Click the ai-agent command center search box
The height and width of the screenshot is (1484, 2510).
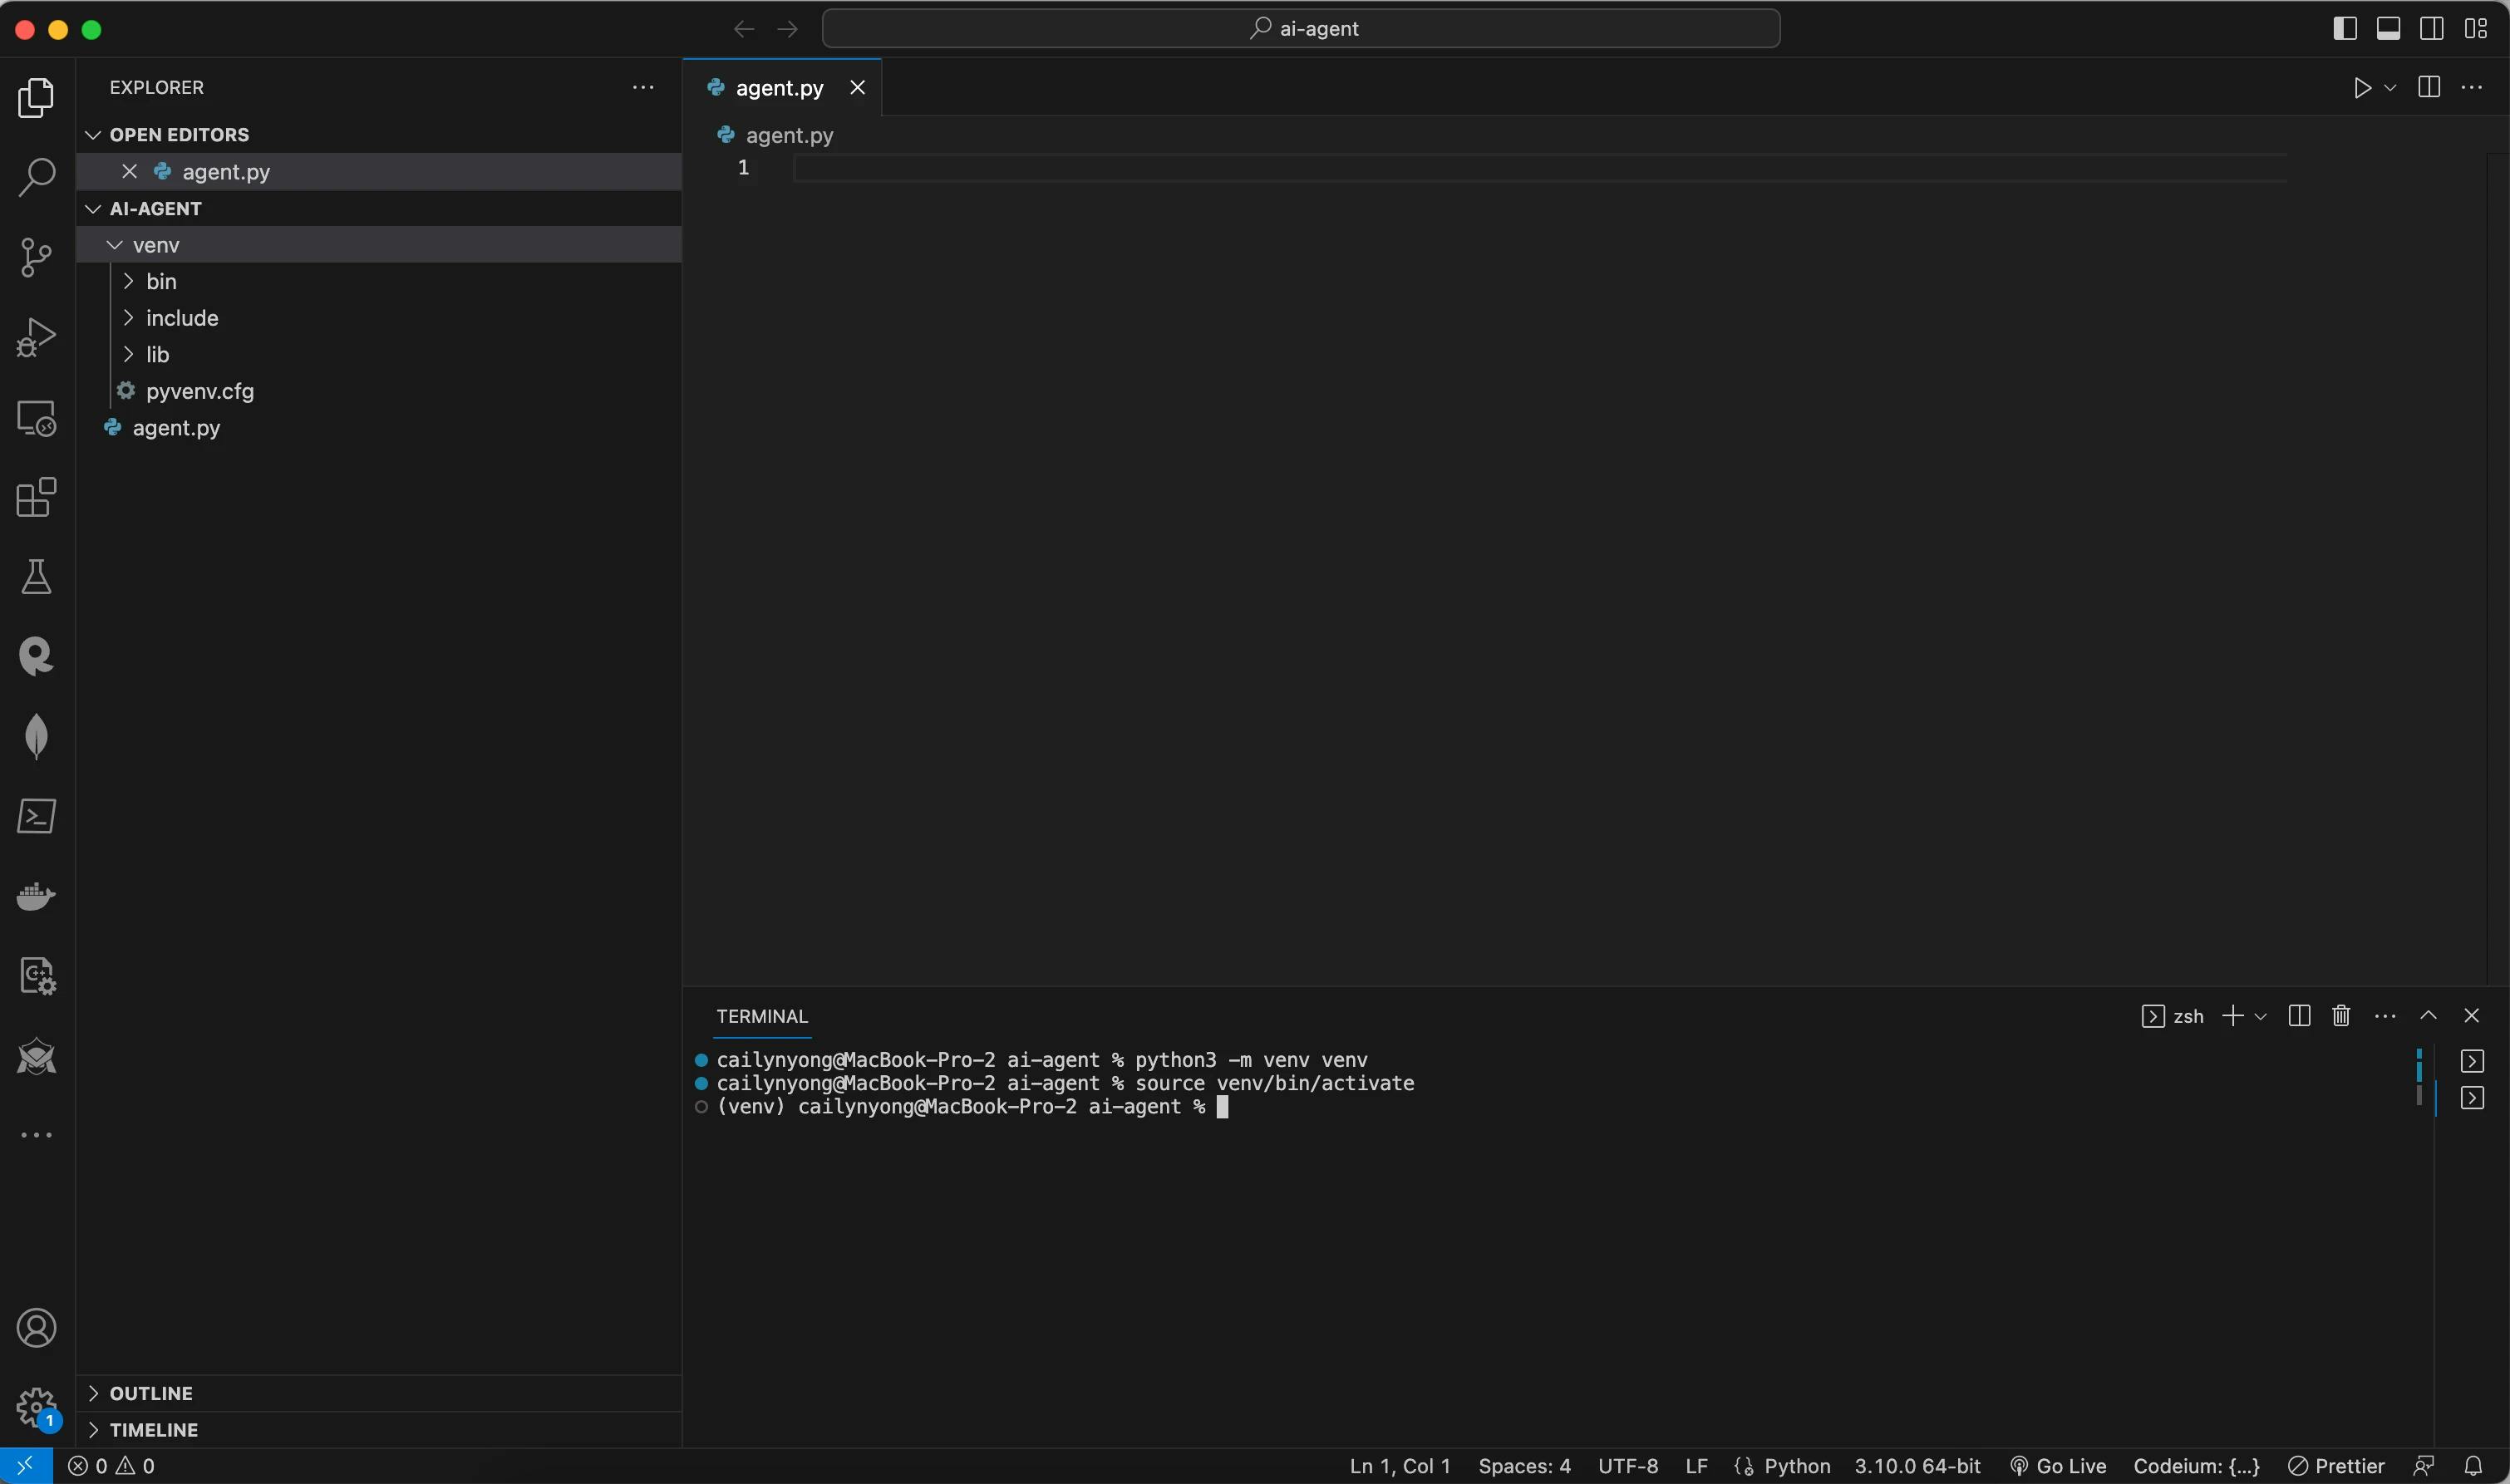point(1300,29)
